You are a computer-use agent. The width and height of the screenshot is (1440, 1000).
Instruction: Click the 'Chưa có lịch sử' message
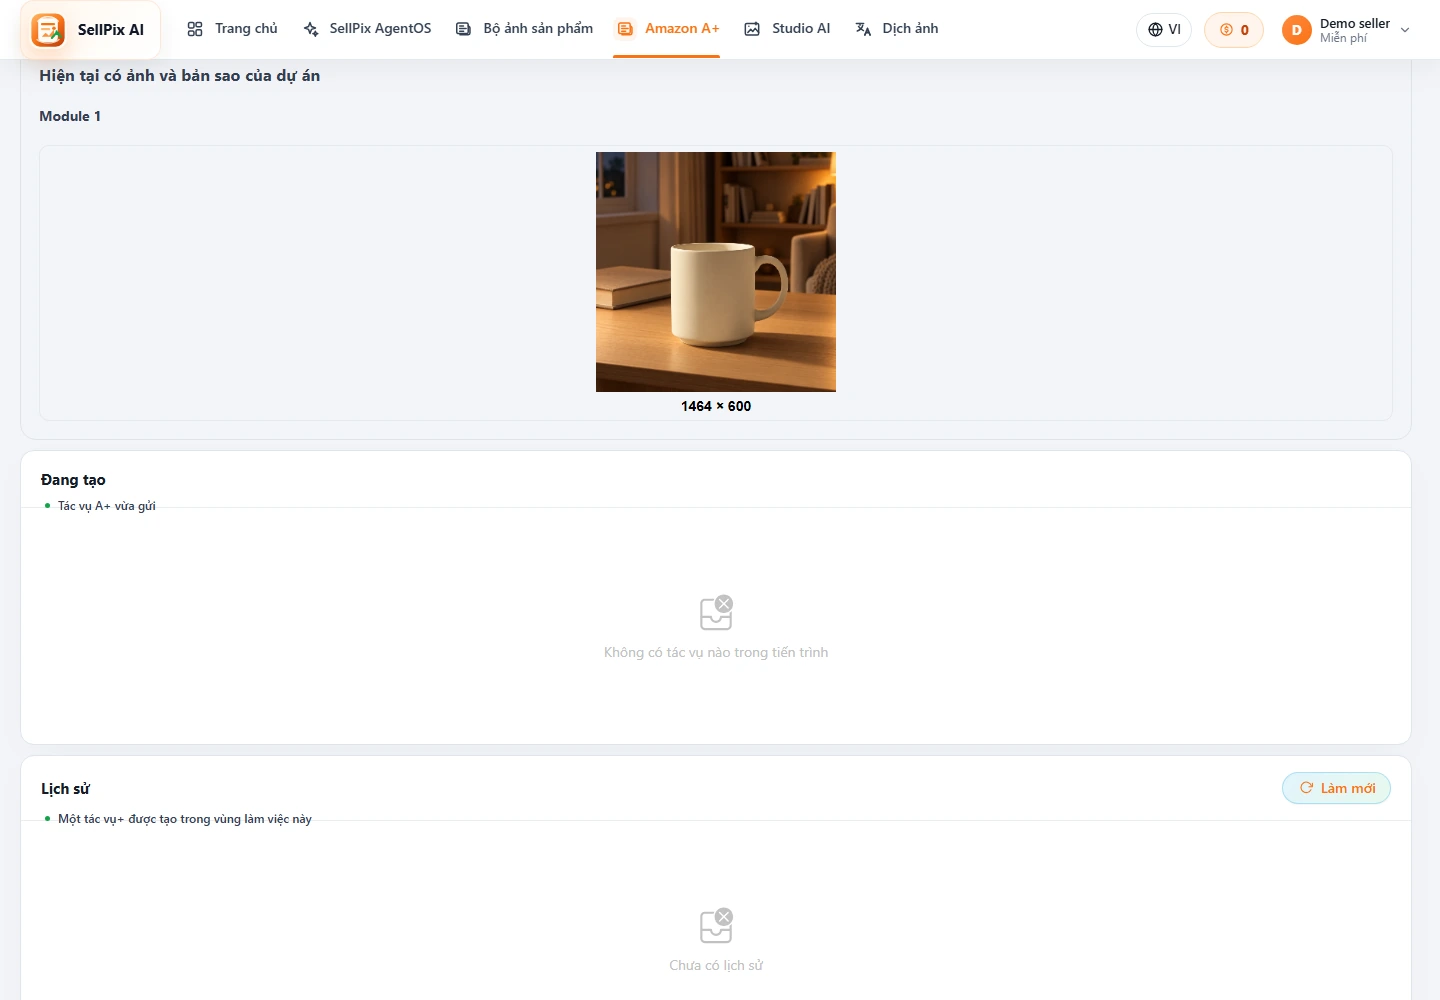[716, 965]
